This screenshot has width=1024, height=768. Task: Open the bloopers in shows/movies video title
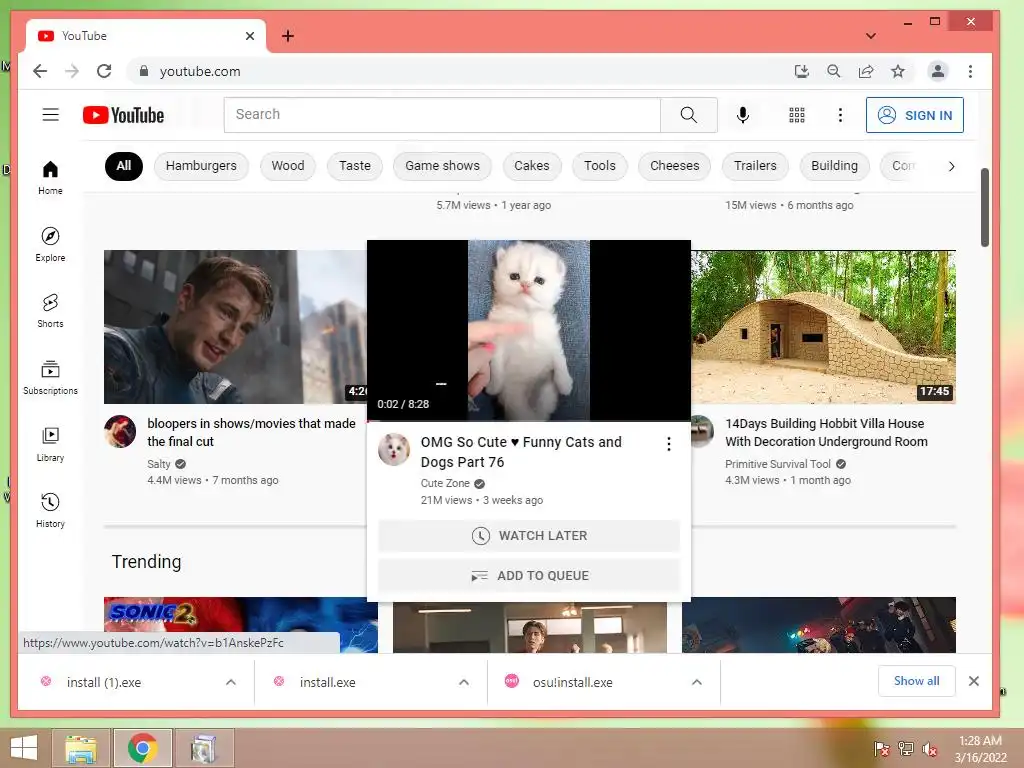pos(251,432)
